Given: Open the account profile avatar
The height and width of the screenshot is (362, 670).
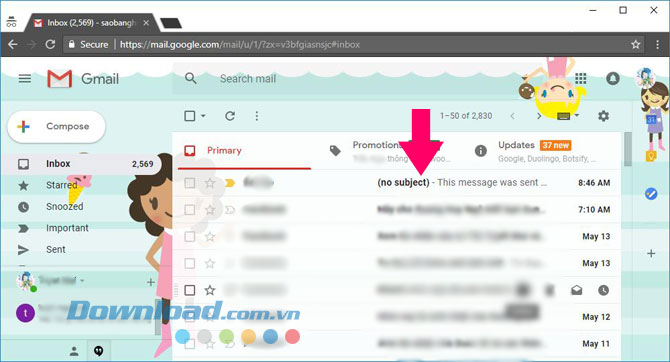Looking at the screenshot, I should [x=645, y=79].
